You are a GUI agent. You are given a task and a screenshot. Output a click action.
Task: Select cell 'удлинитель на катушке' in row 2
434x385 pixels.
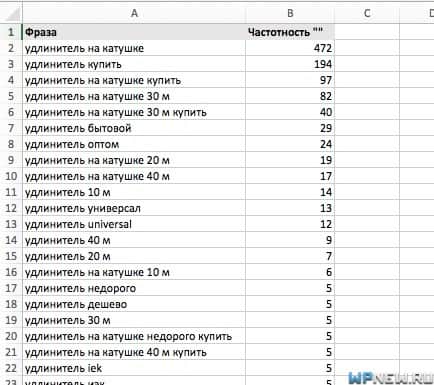click(x=134, y=48)
